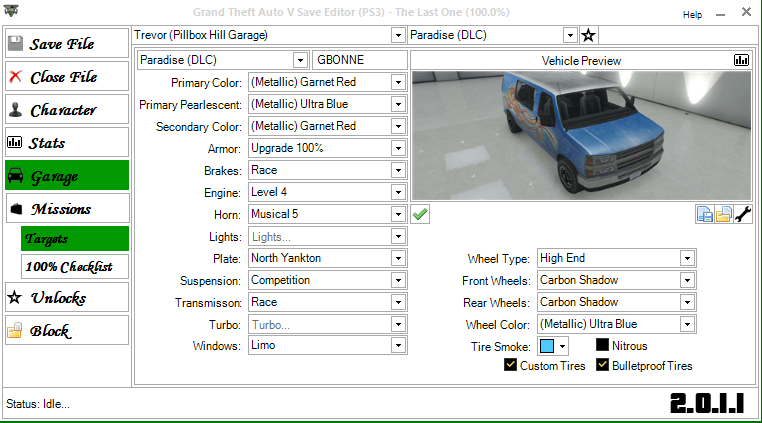Open the Plate North Yankton dropdown
The width and height of the screenshot is (762, 423).
pyautogui.click(x=398, y=258)
